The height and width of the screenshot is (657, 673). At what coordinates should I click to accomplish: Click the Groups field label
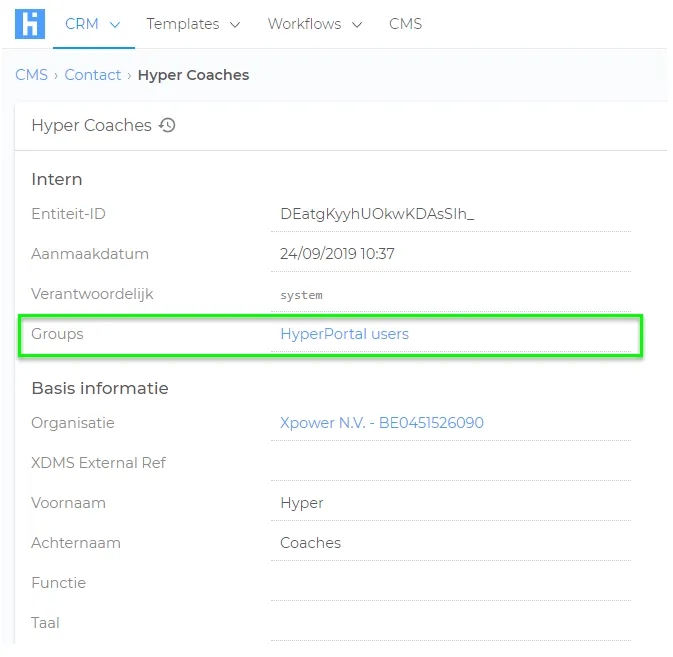tap(58, 334)
